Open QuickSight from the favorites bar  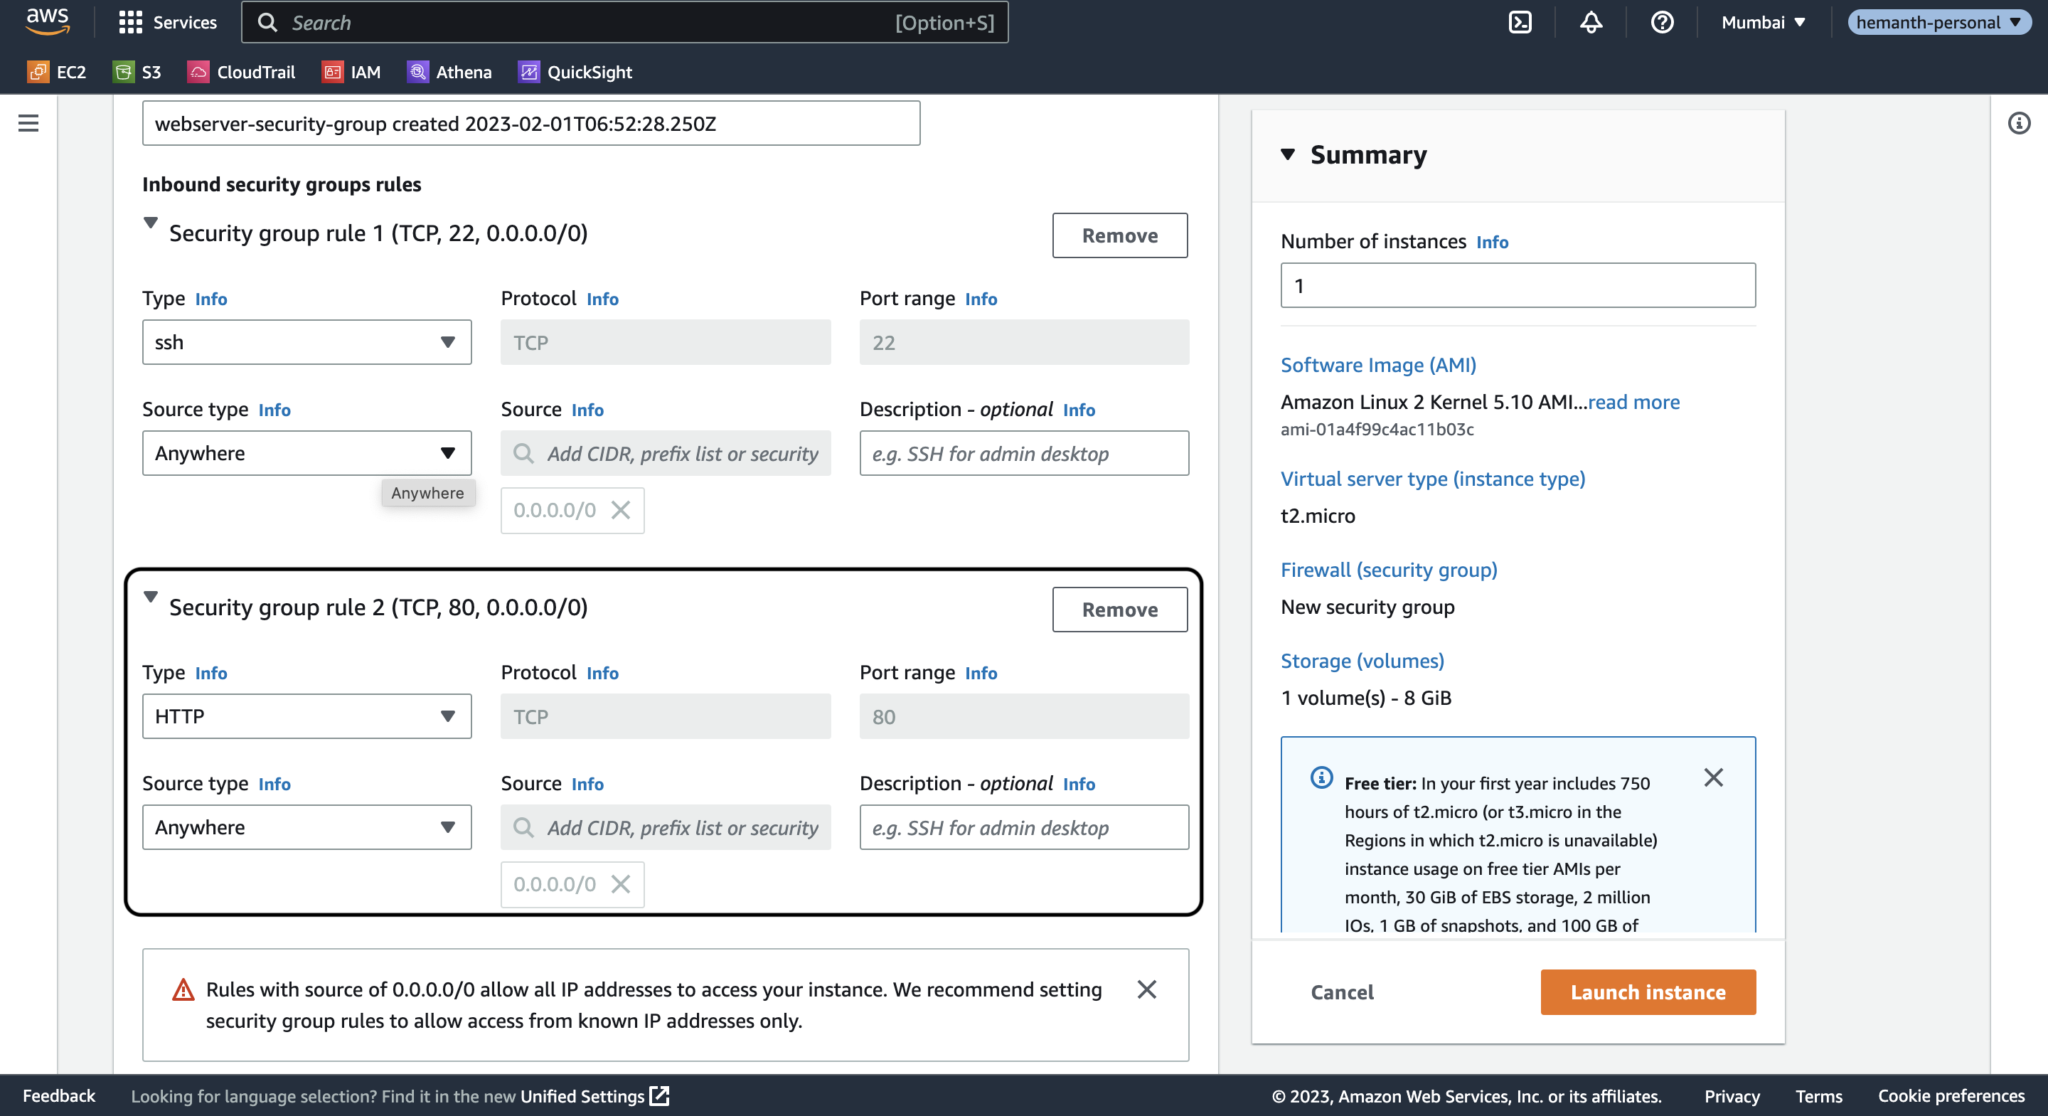(x=574, y=71)
